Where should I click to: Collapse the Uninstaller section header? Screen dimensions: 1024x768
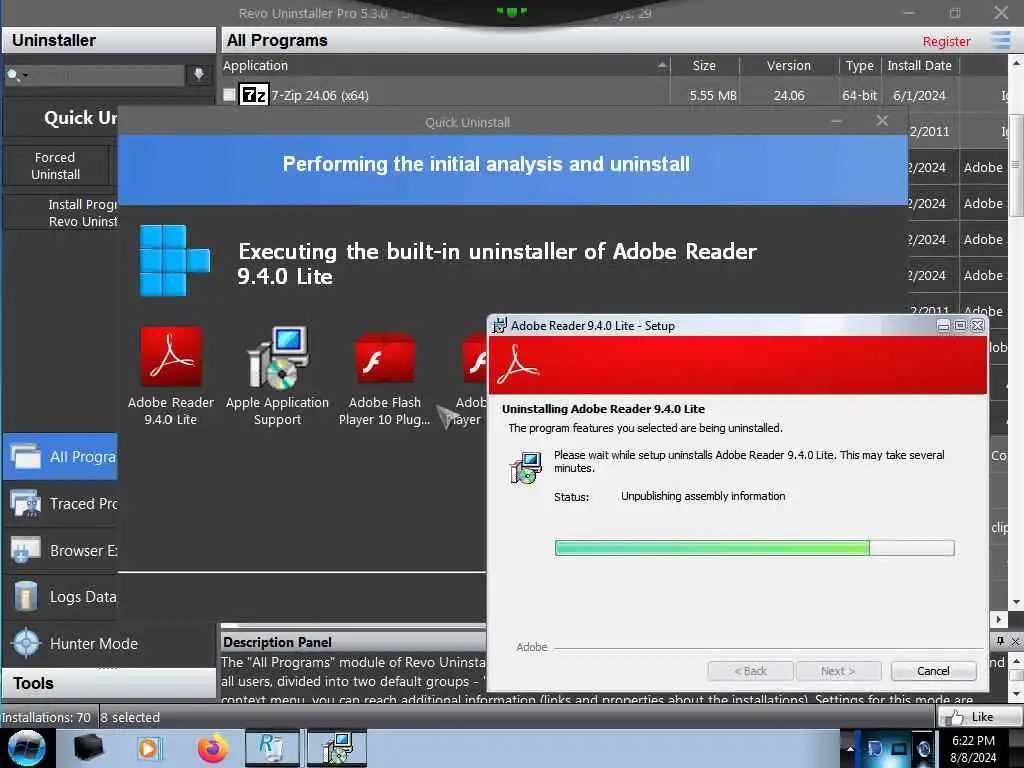[x=108, y=40]
